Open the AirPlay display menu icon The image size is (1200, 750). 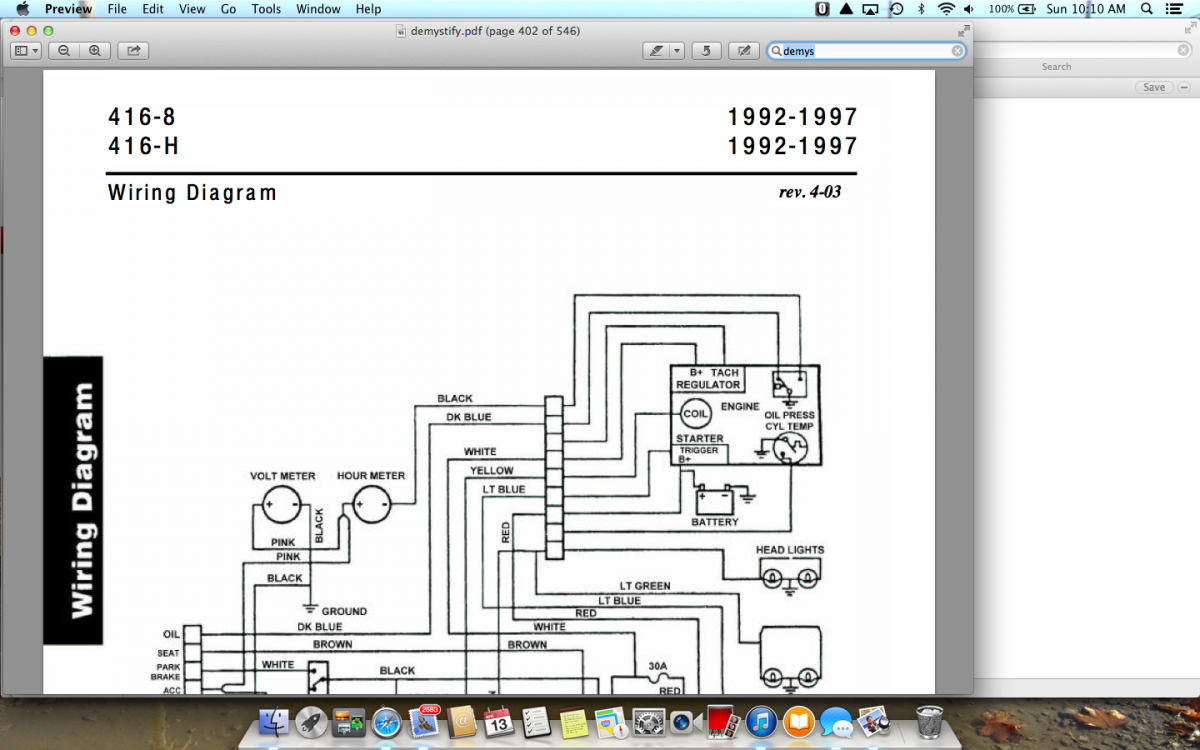pos(870,9)
